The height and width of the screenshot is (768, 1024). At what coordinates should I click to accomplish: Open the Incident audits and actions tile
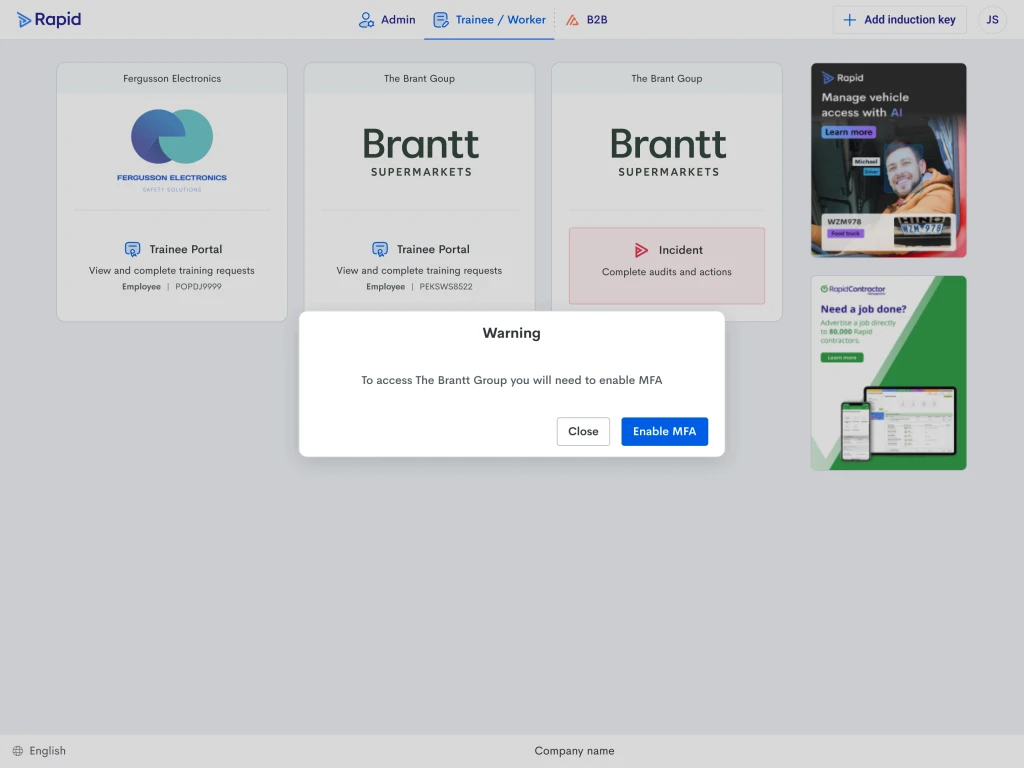667,266
